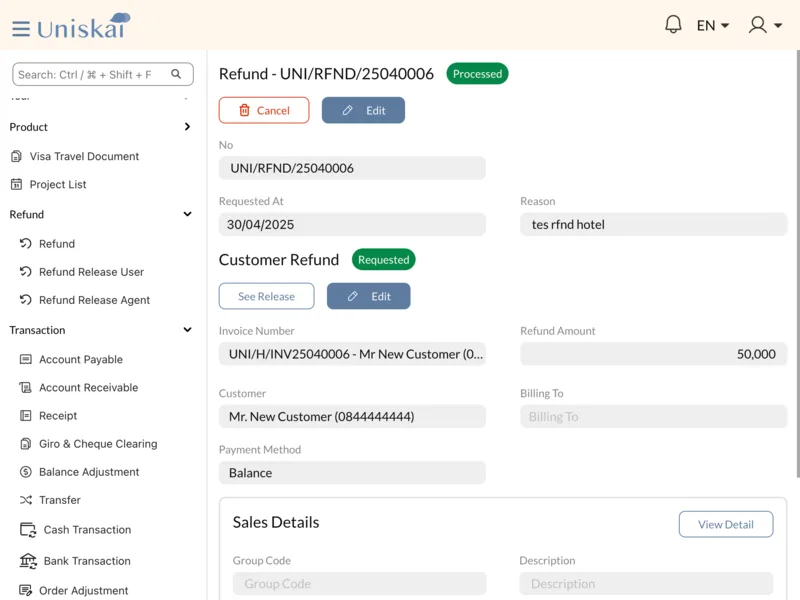Open Account Payable page
Screen dimensions: 800x600
click(x=81, y=359)
